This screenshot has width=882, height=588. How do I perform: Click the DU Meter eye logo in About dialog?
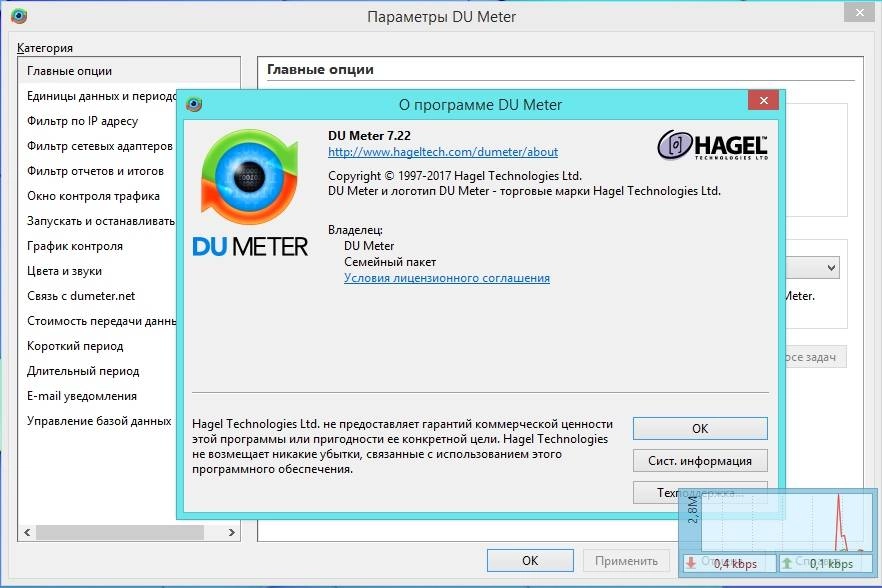tap(250, 177)
